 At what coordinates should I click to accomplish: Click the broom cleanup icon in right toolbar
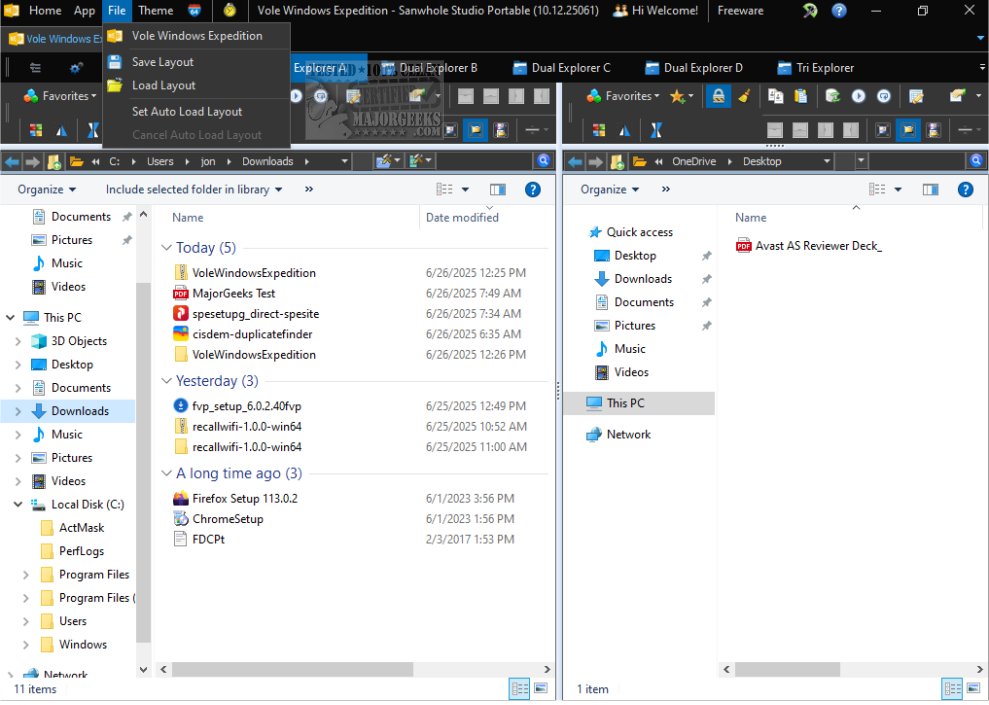click(744, 96)
